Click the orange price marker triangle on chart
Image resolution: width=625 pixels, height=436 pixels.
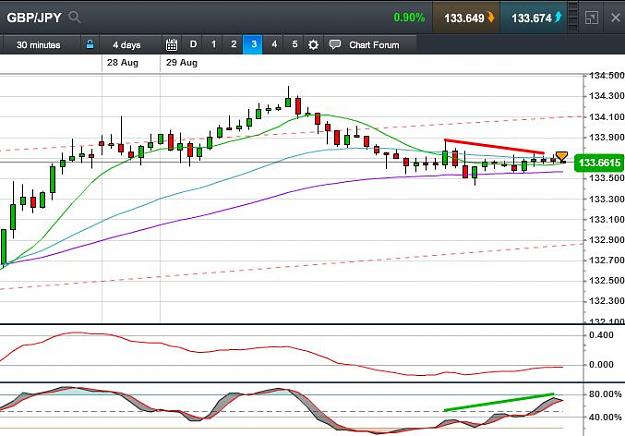562,157
